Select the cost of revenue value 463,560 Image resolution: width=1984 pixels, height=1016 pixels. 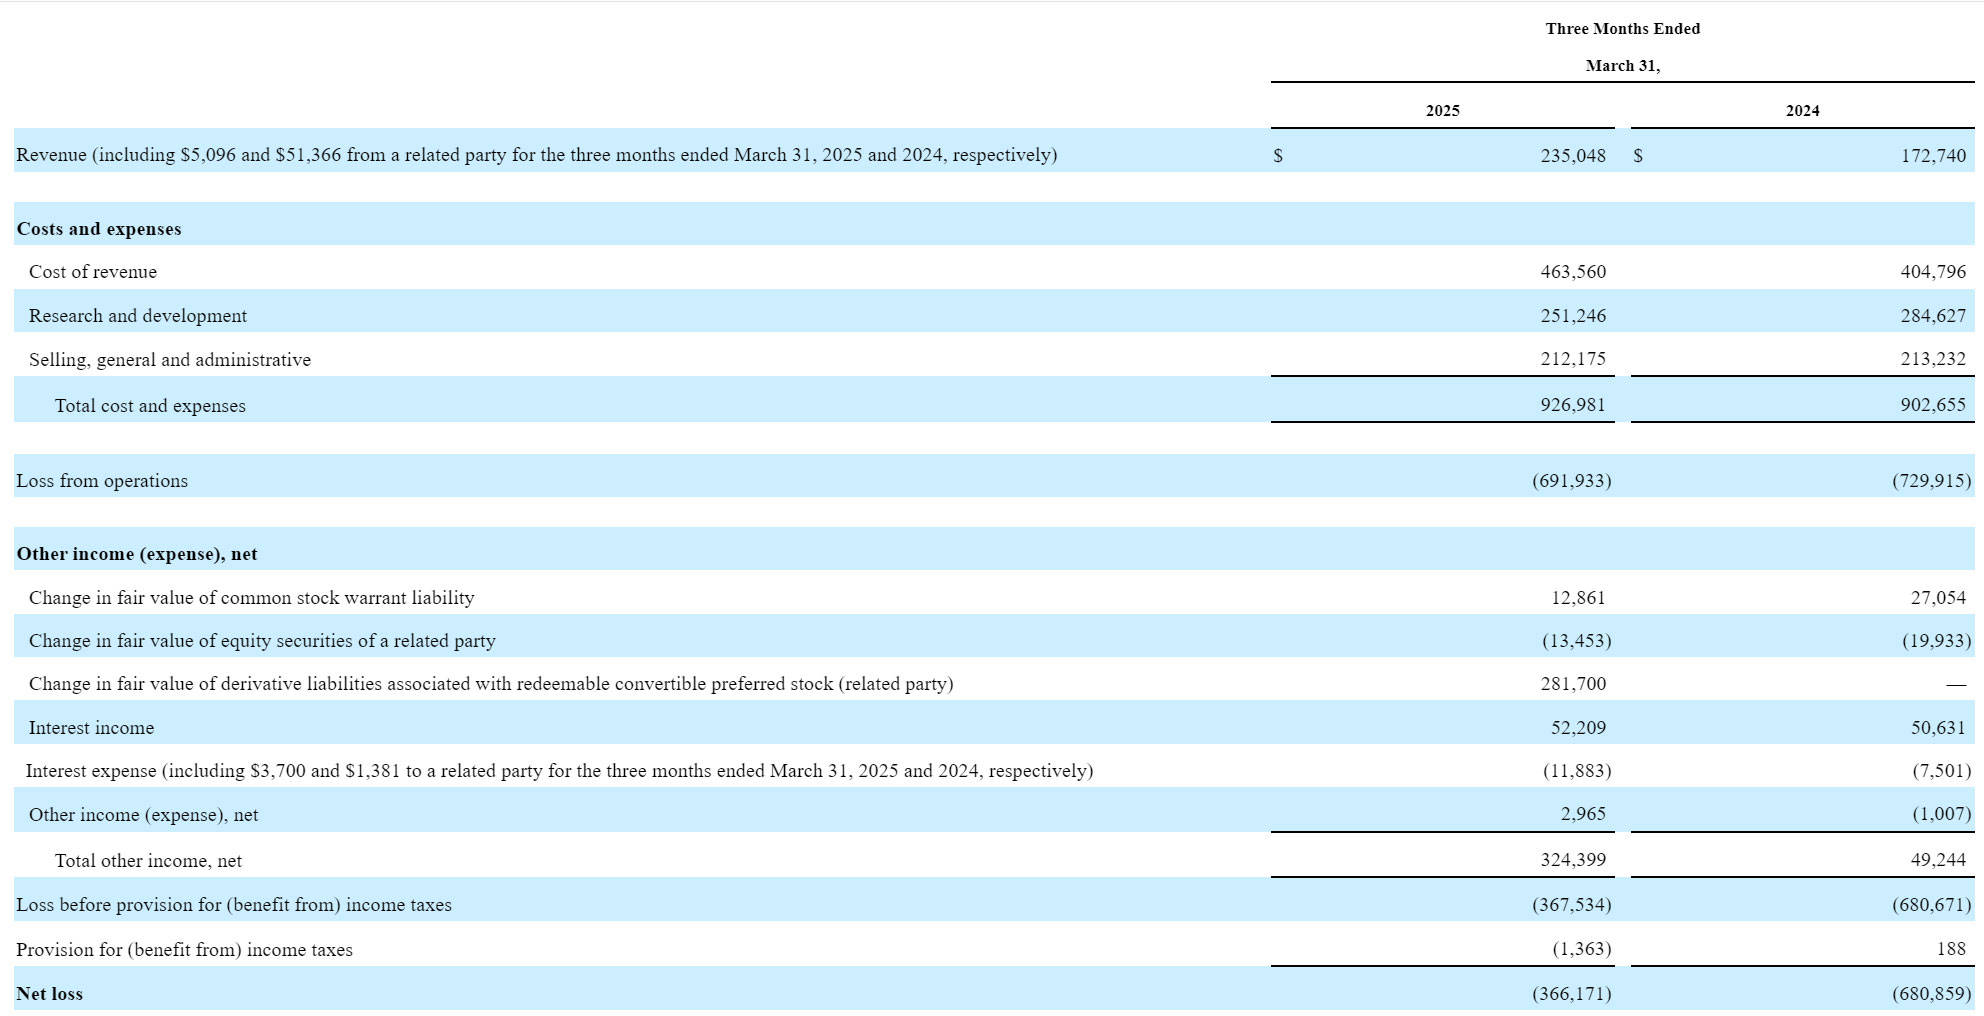click(1573, 272)
